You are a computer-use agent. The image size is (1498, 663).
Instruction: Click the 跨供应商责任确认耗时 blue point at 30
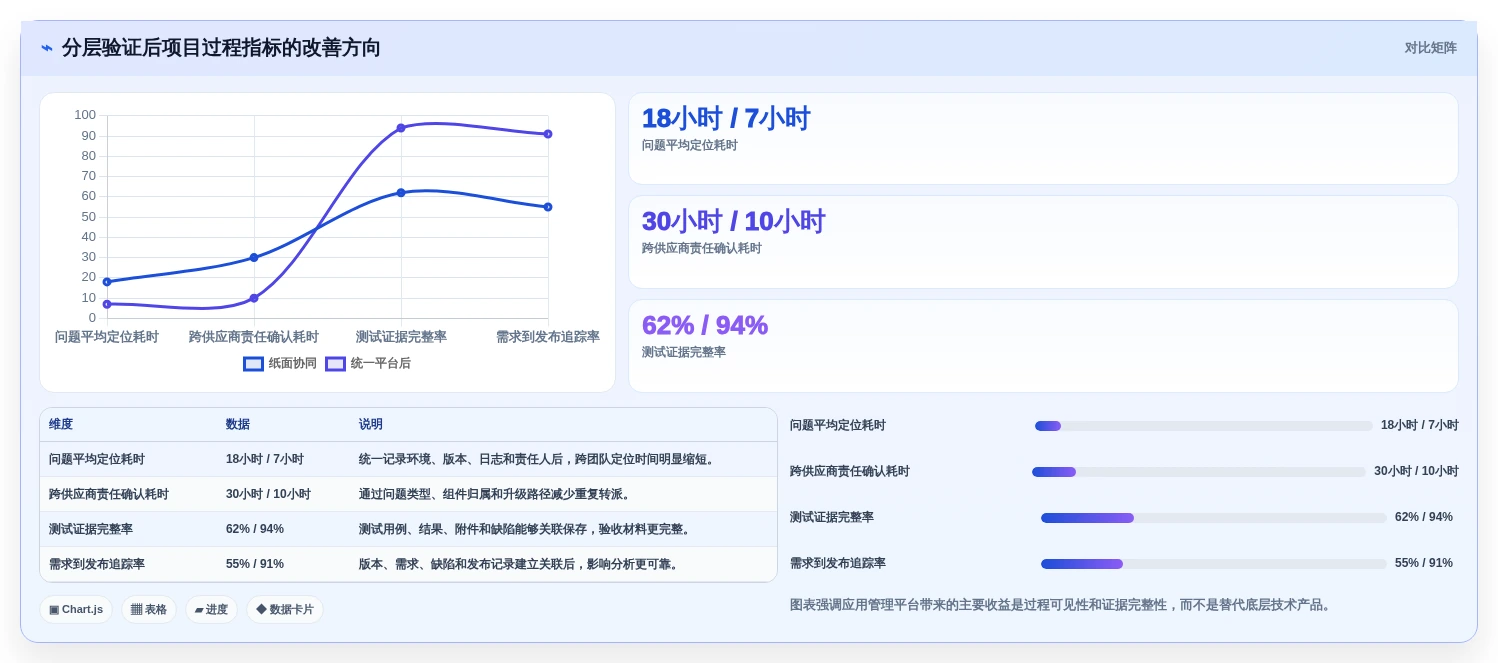click(254, 258)
